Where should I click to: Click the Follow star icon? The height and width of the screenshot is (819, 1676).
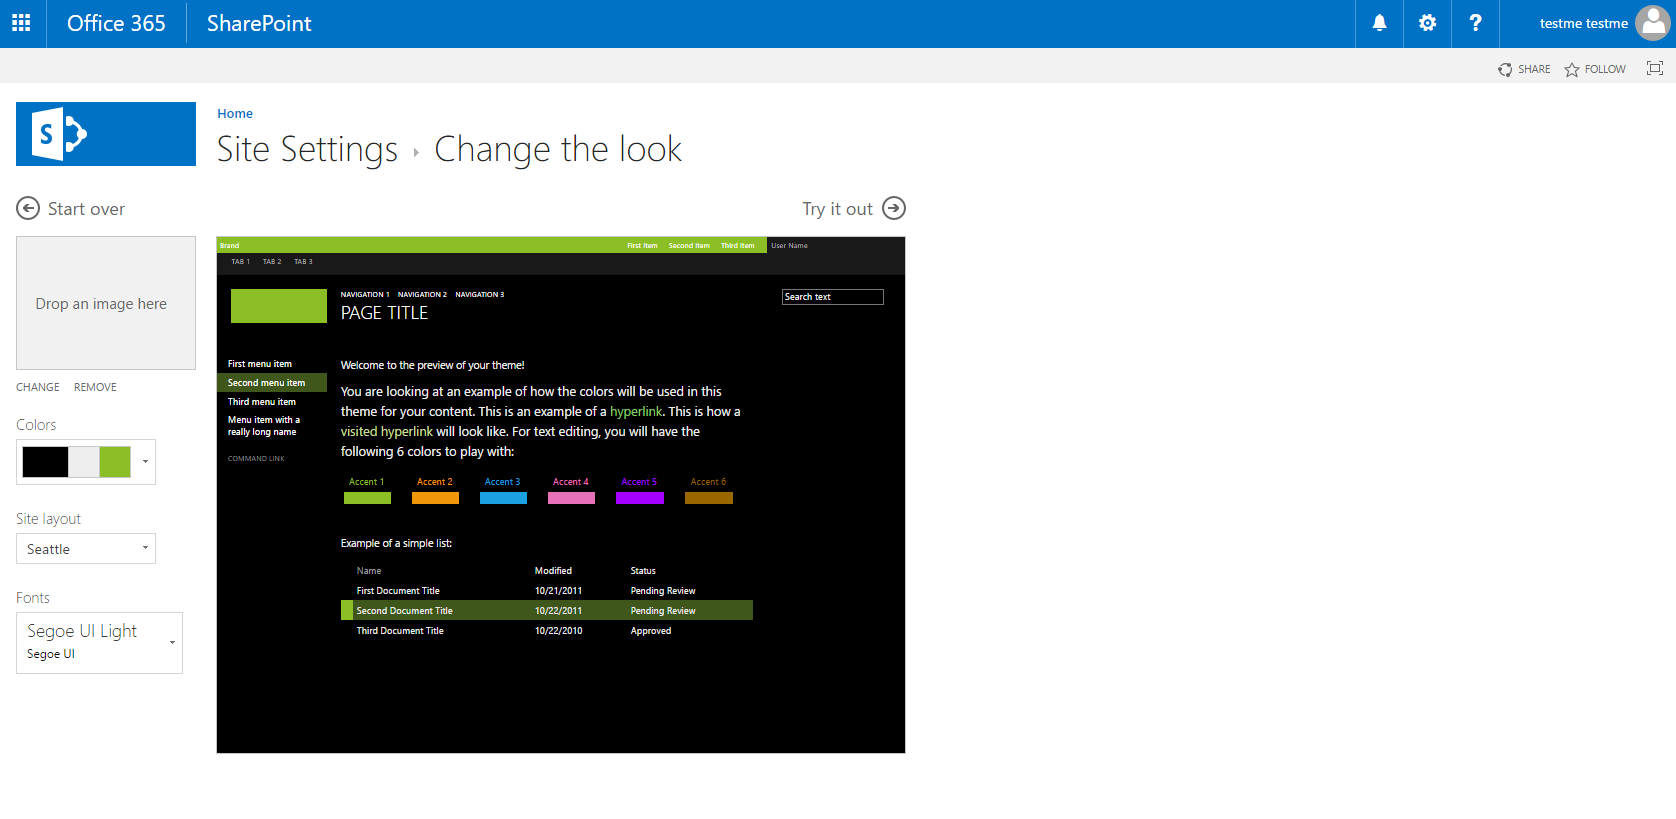click(x=1572, y=69)
